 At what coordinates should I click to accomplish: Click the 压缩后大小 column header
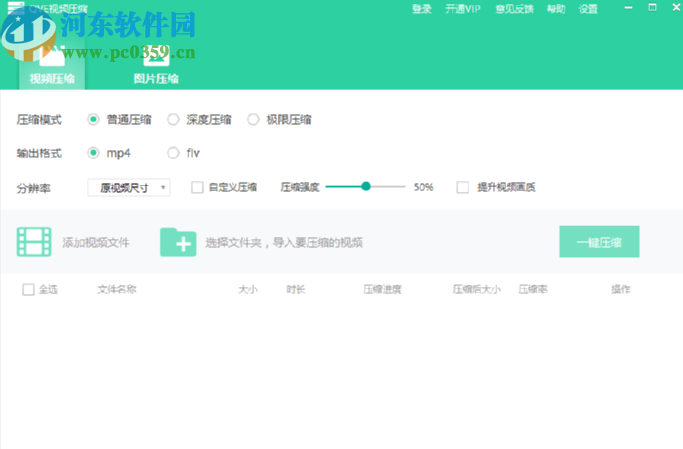(477, 289)
